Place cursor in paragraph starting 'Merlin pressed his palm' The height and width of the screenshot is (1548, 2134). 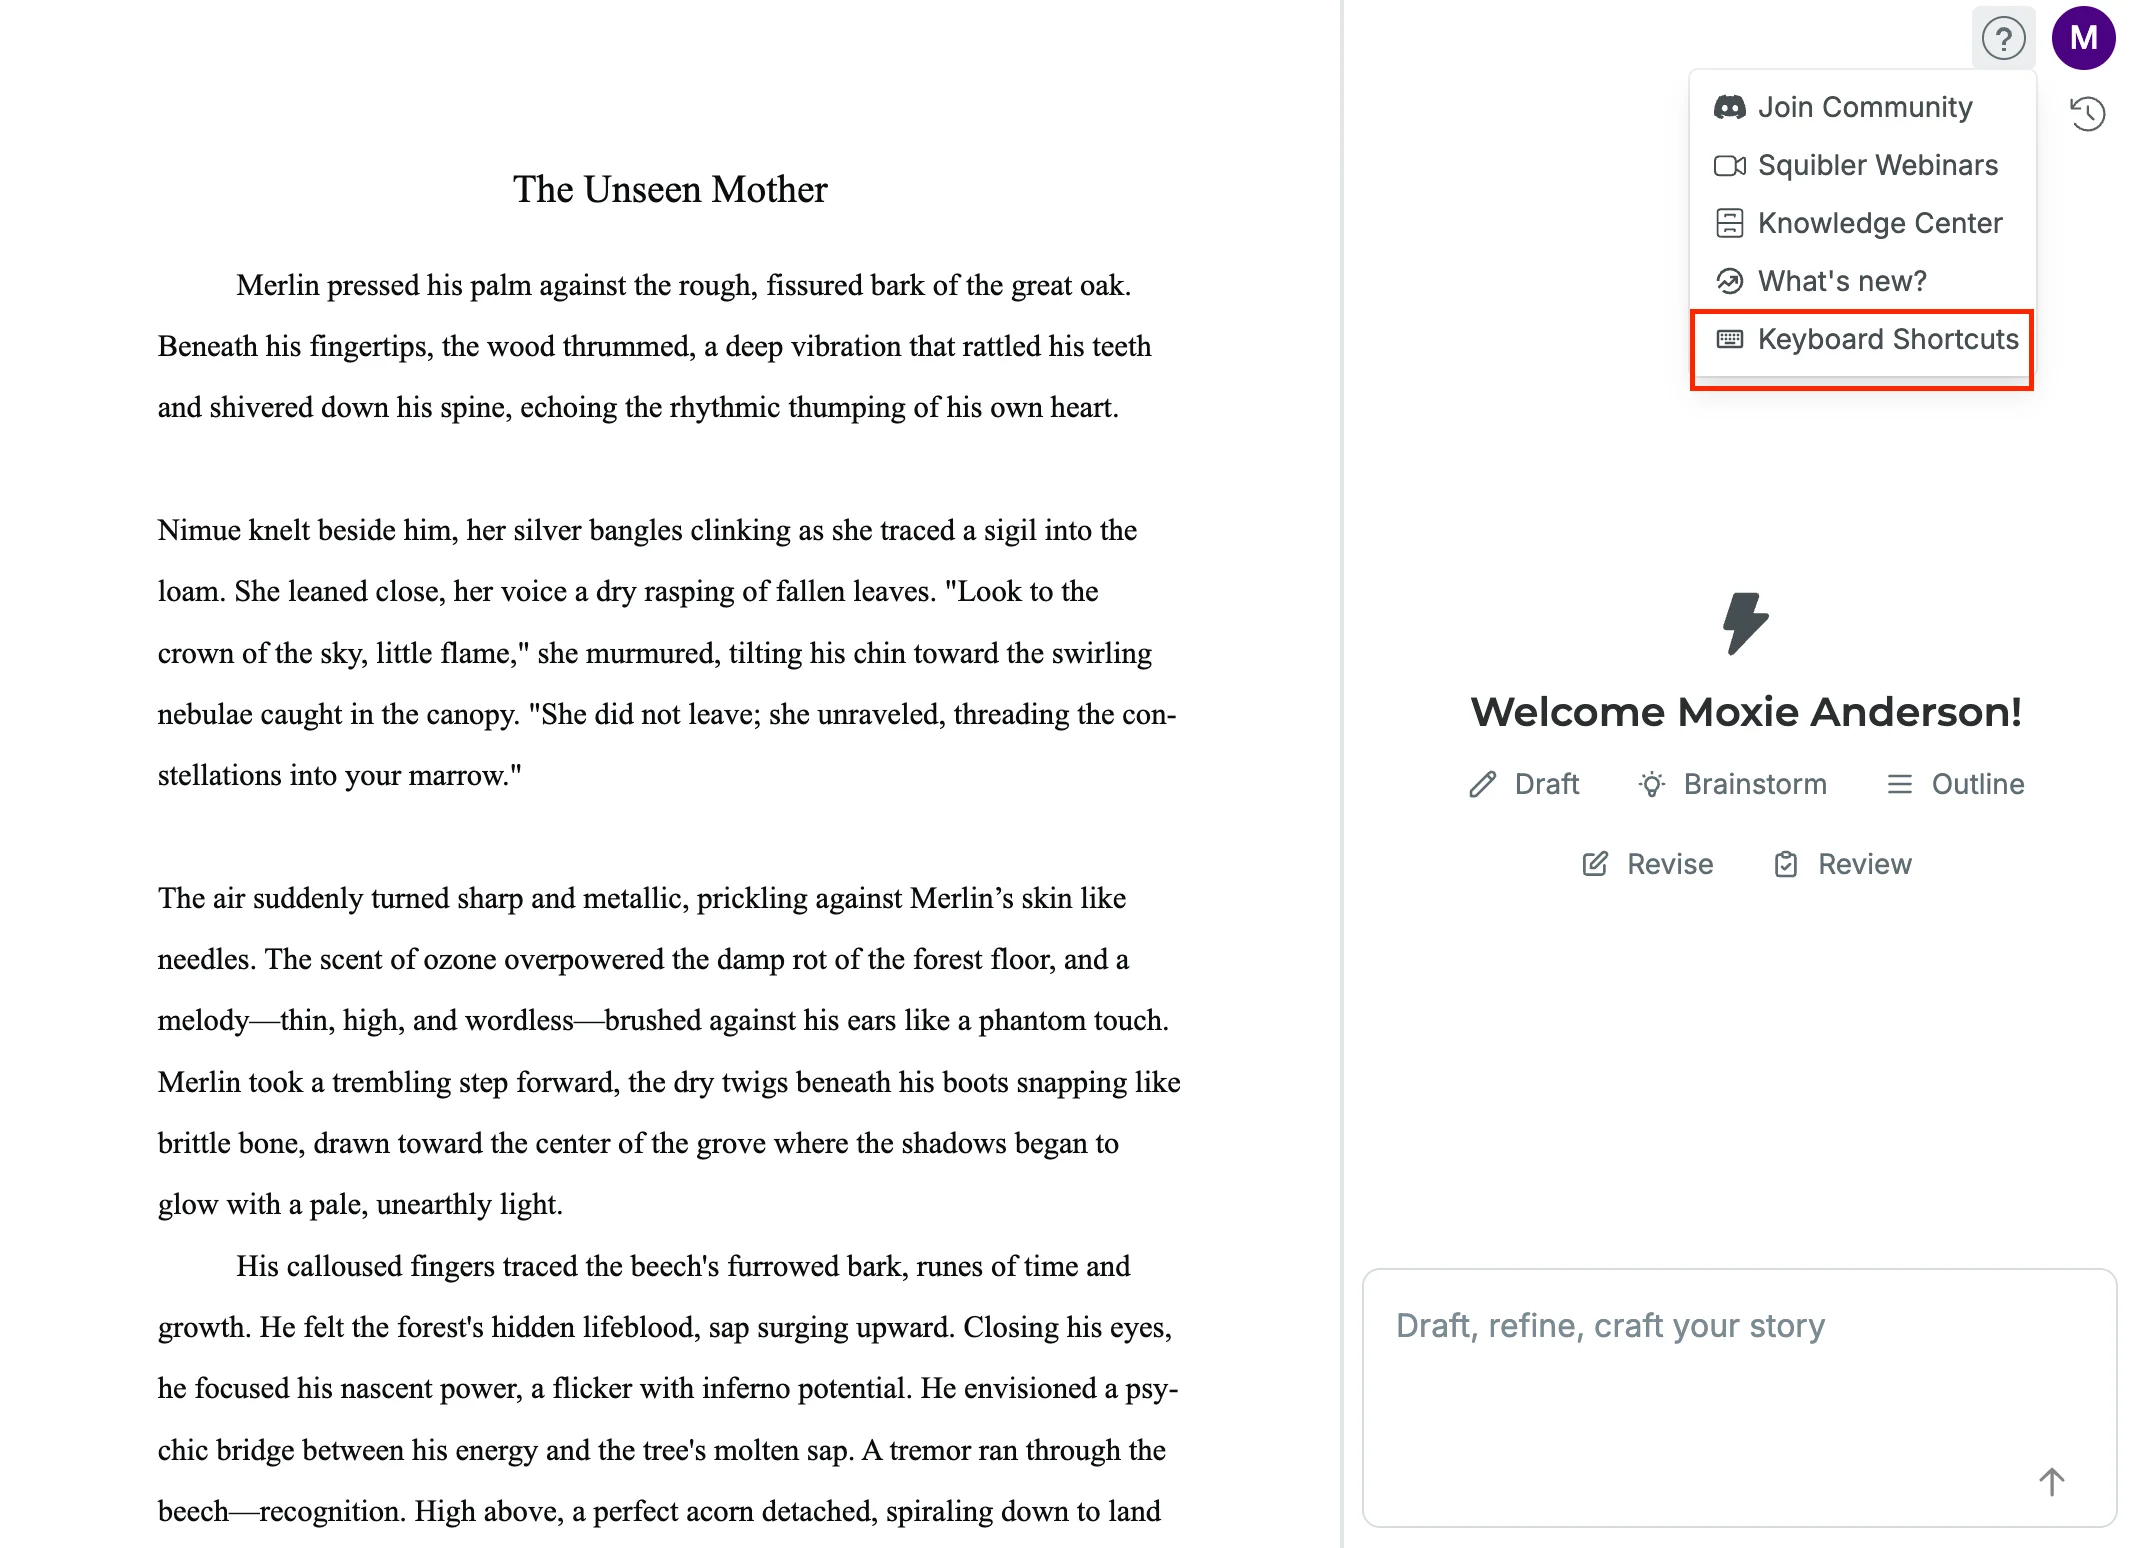(x=655, y=346)
